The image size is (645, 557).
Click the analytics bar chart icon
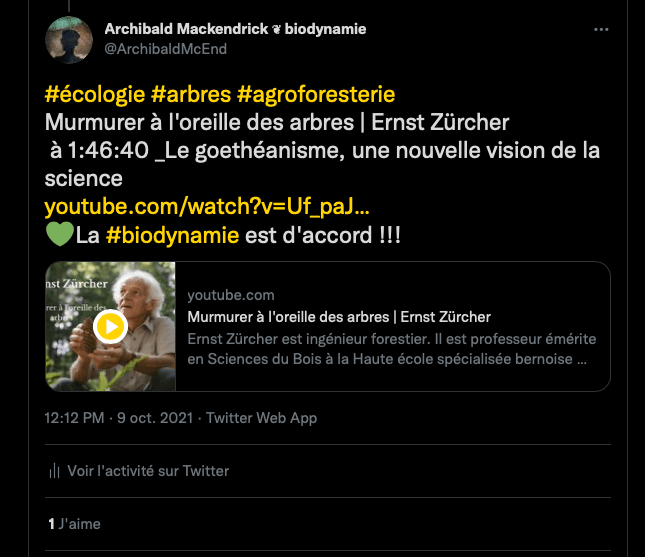(54, 471)
